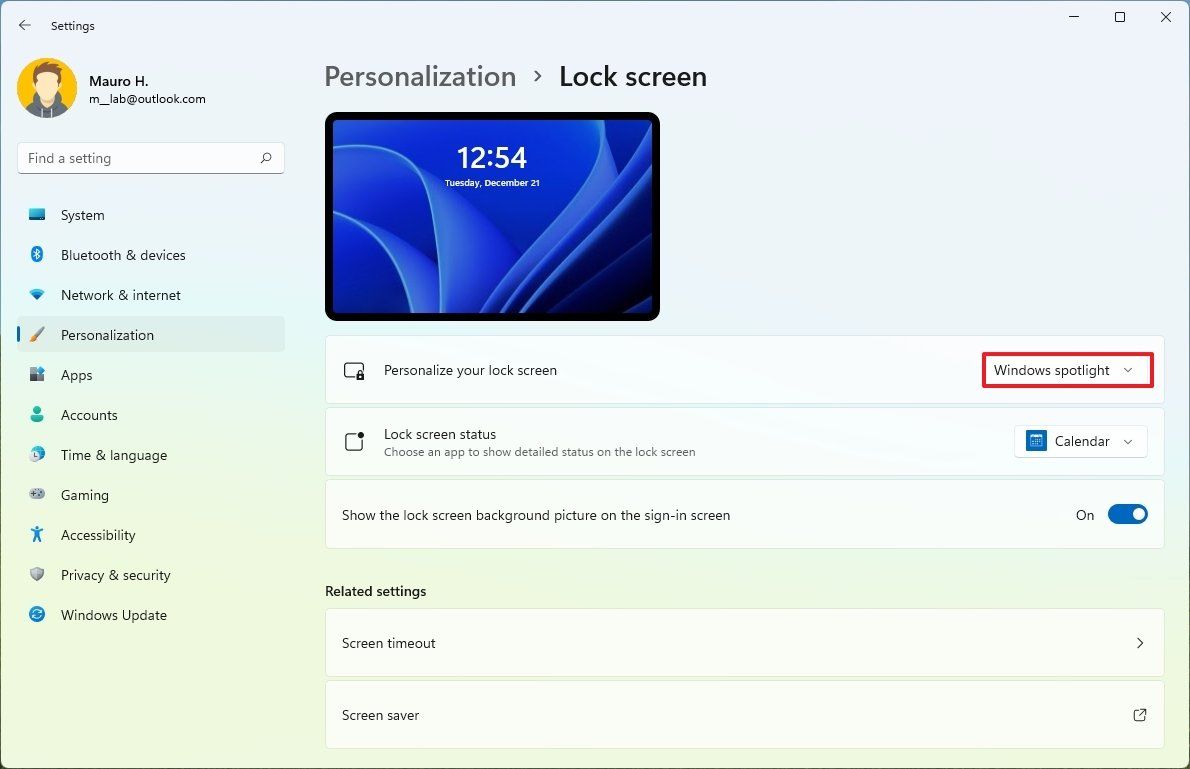
Task: Click the search magnifier in Find a setting
Action: pyautogui.click(x=266, y=158)
